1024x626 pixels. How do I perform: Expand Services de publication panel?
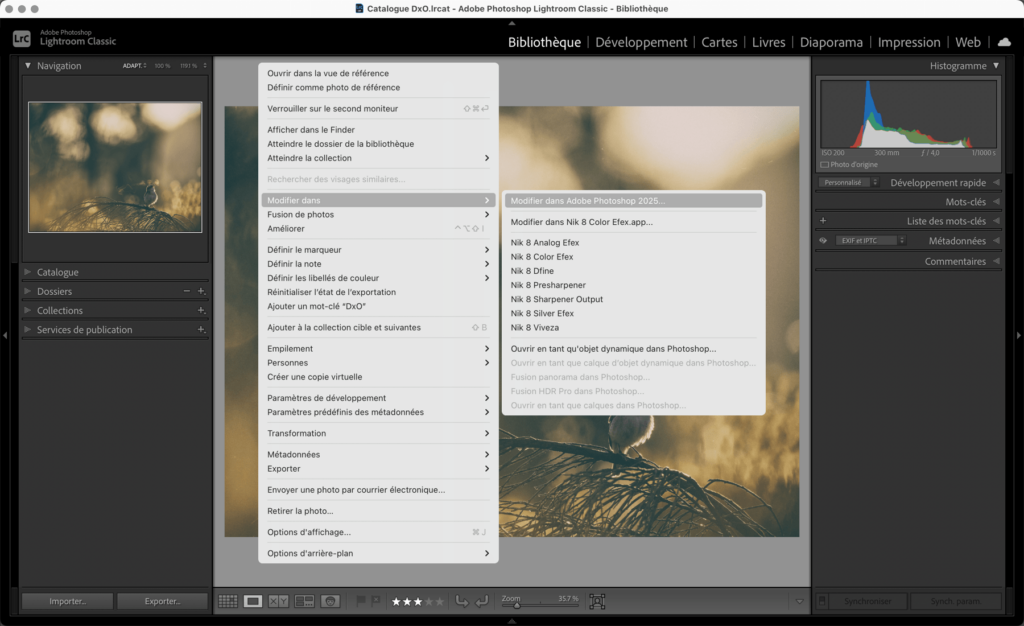(x=27, y=329)
